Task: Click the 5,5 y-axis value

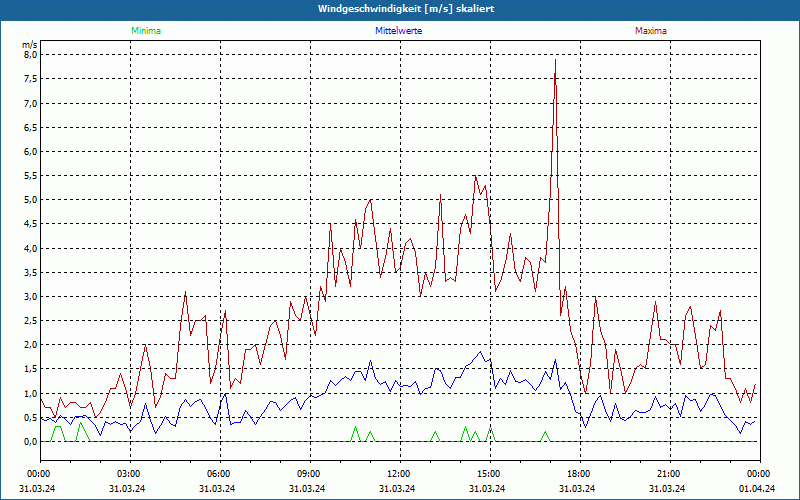Action: click(x=31, y=176)
